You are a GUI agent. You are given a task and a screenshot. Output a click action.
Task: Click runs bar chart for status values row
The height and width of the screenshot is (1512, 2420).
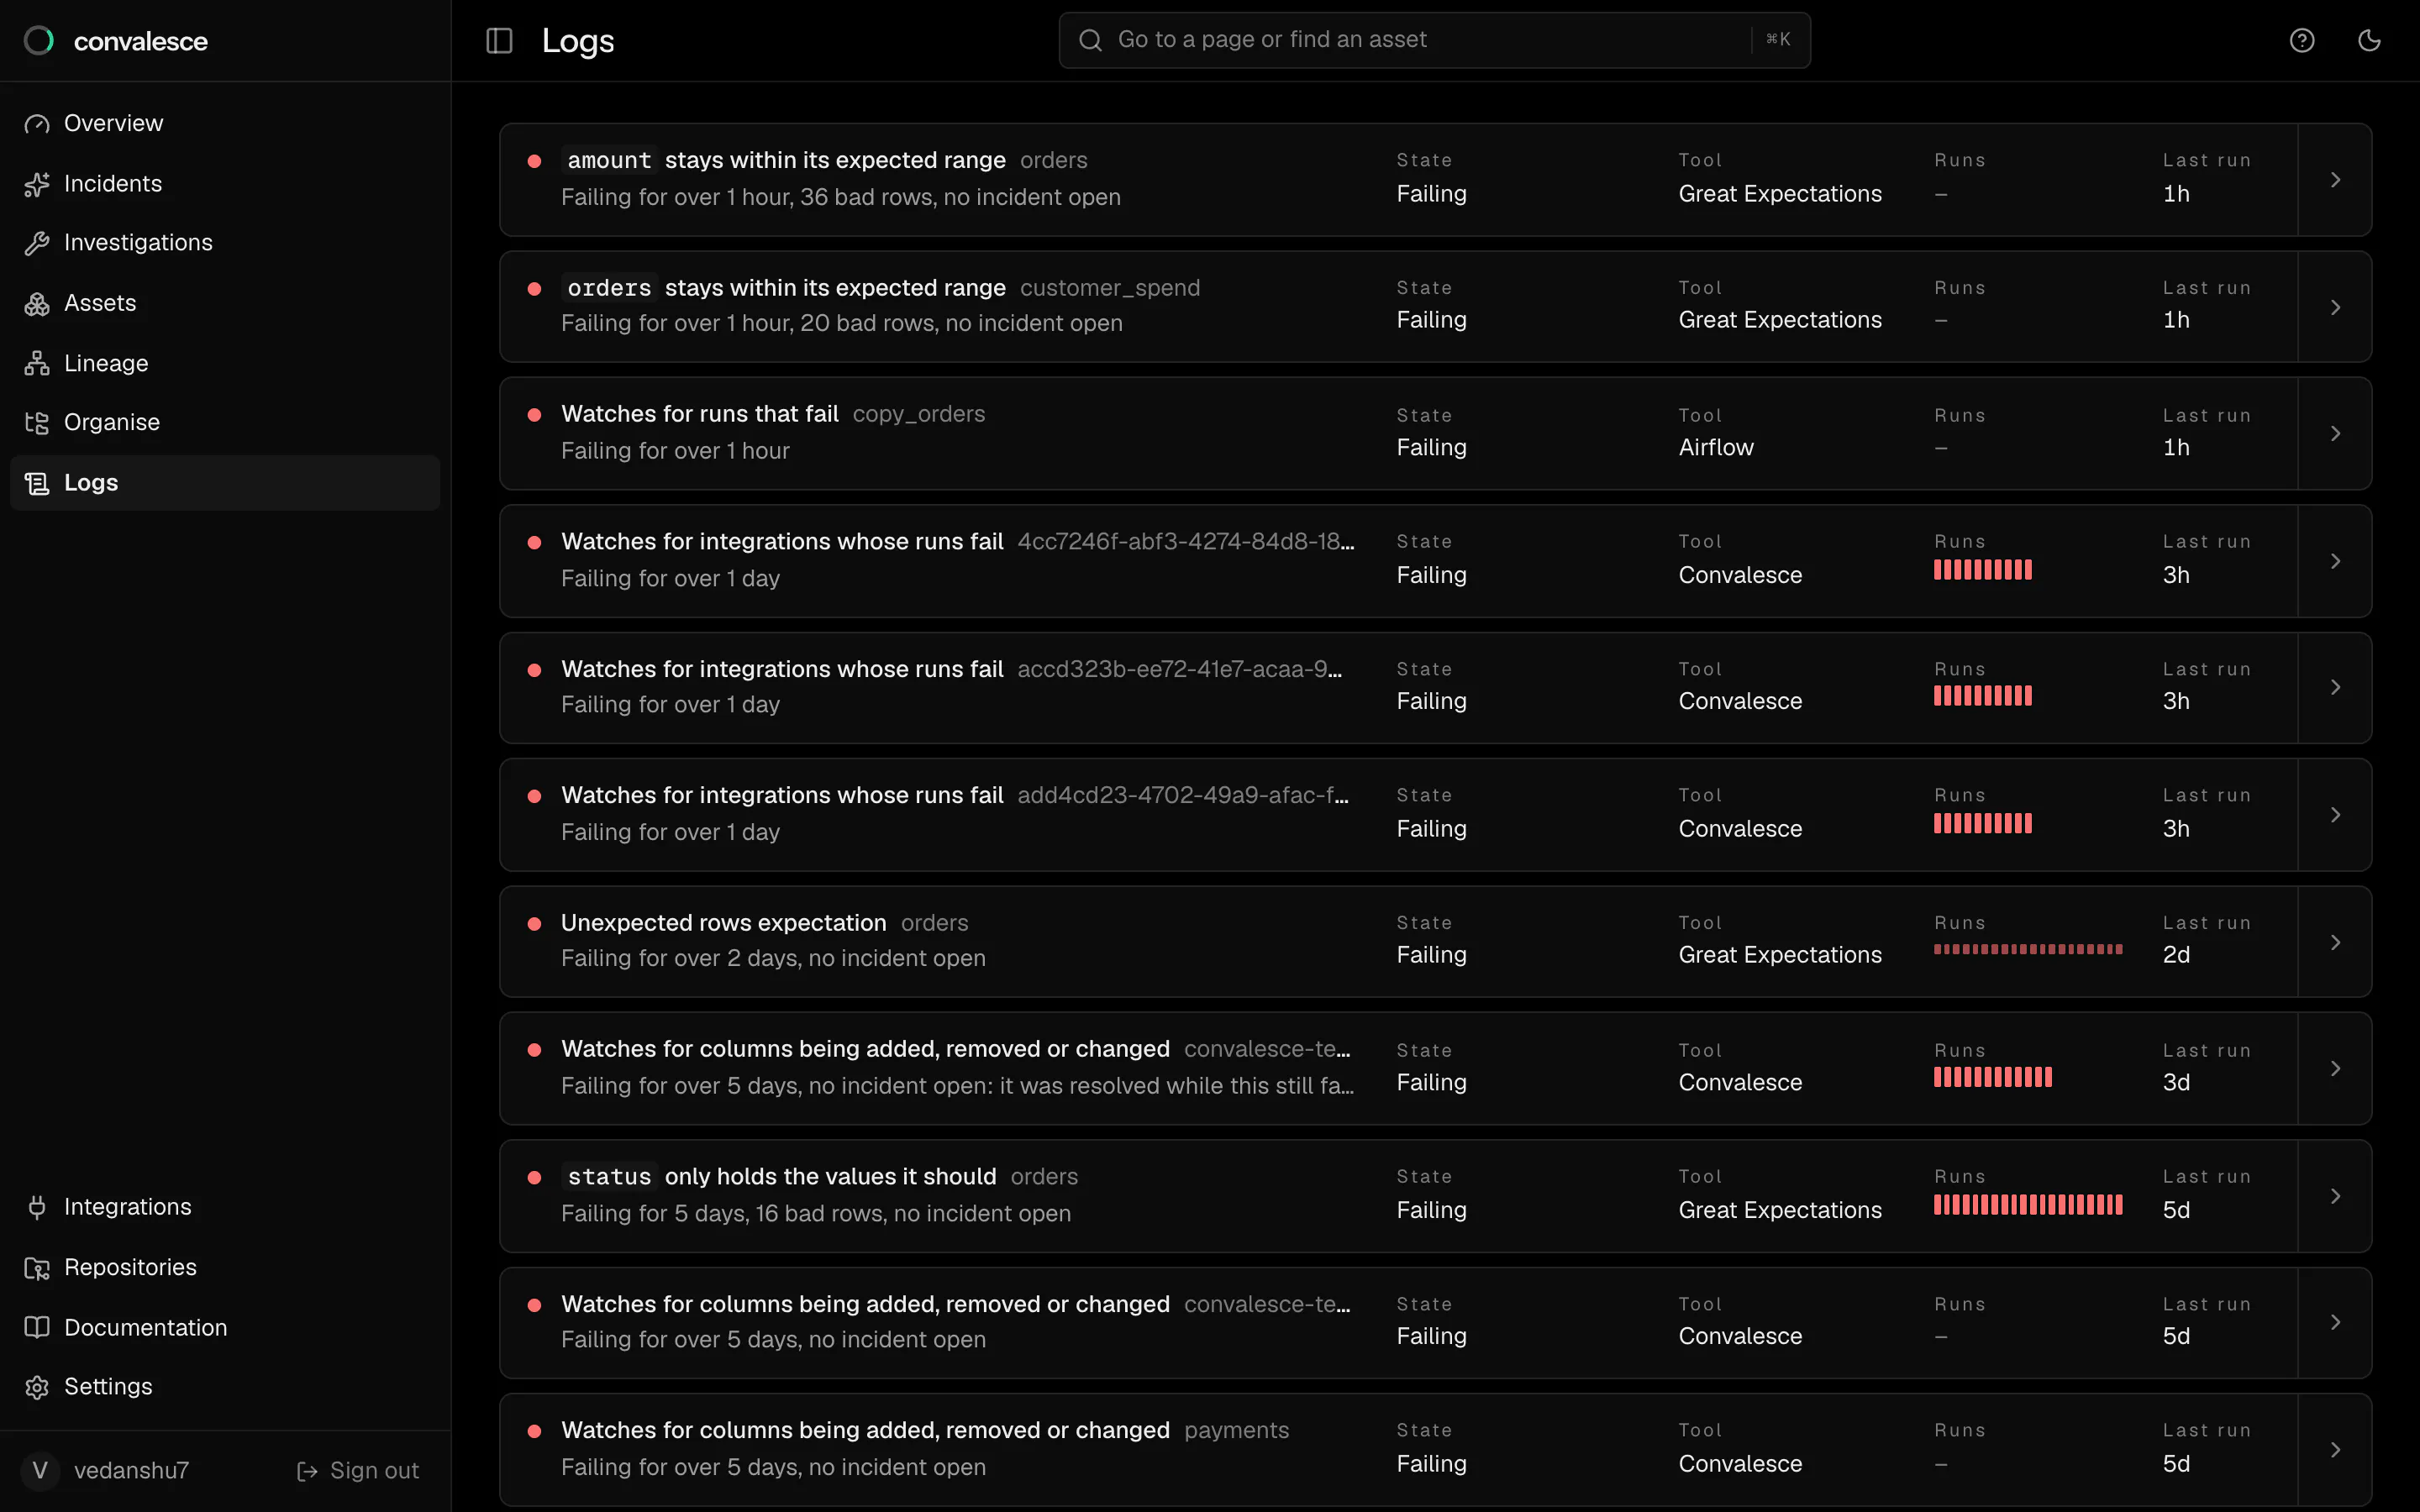tap(2028, 1205)
